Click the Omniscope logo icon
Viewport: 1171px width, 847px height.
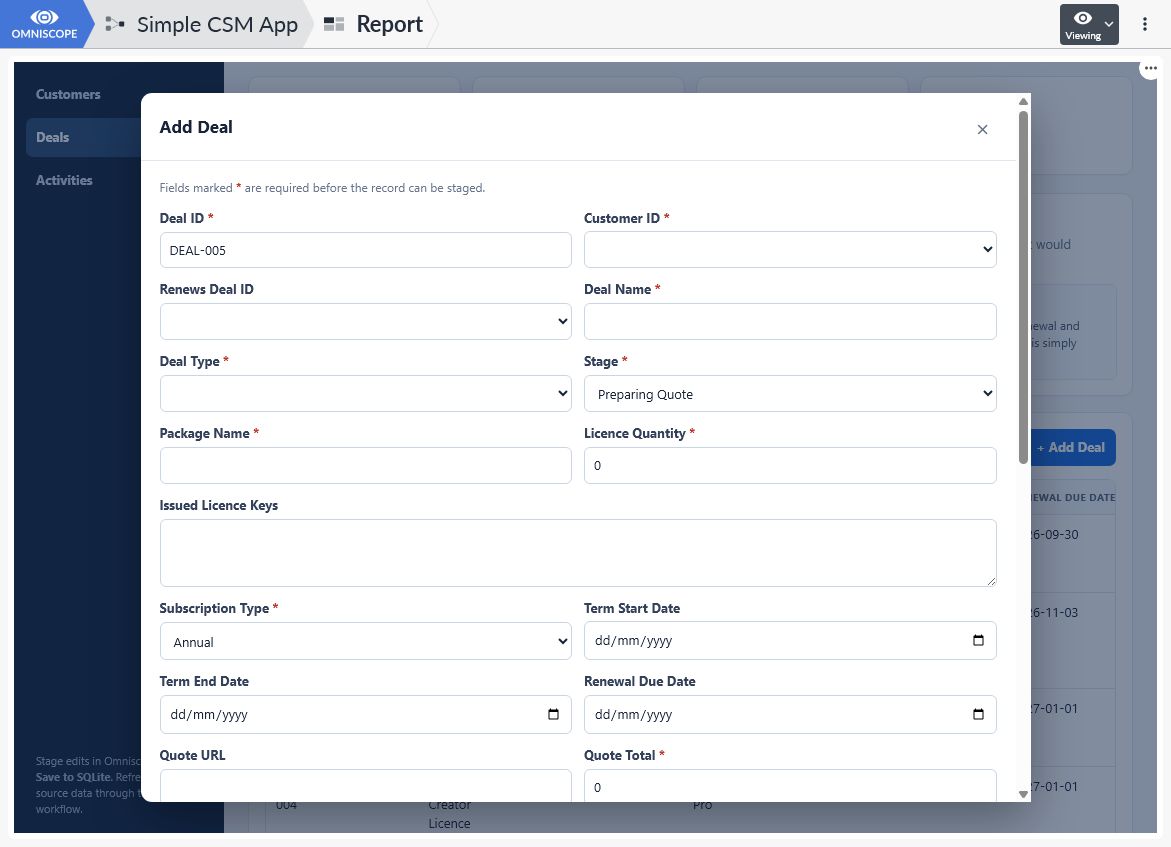44,17
